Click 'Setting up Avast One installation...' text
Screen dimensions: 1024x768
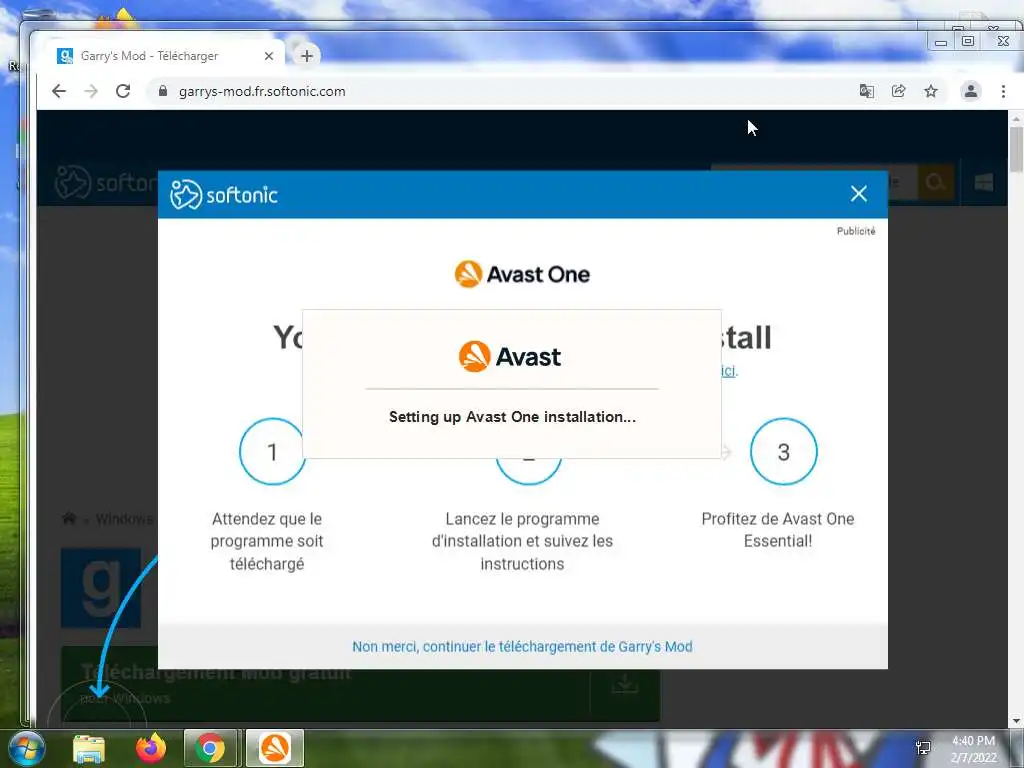click(512, 417)
